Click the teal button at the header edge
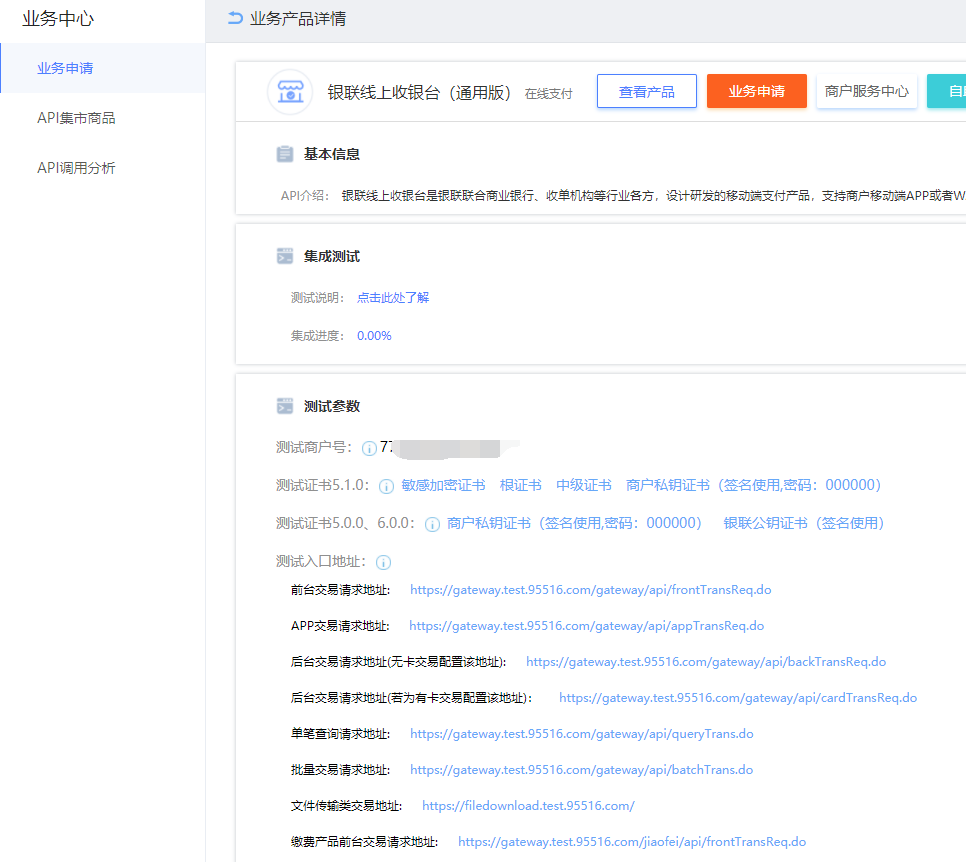This screenshot has height=862, width=966. coord(947,91)
